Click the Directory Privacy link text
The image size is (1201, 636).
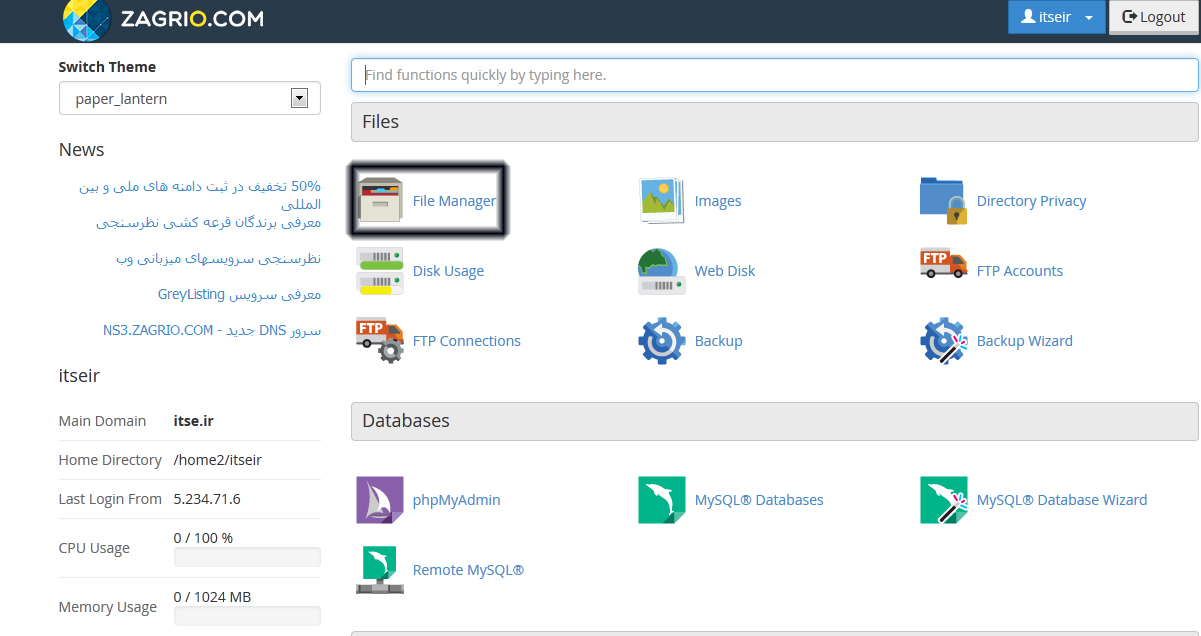pos(1031,201)
